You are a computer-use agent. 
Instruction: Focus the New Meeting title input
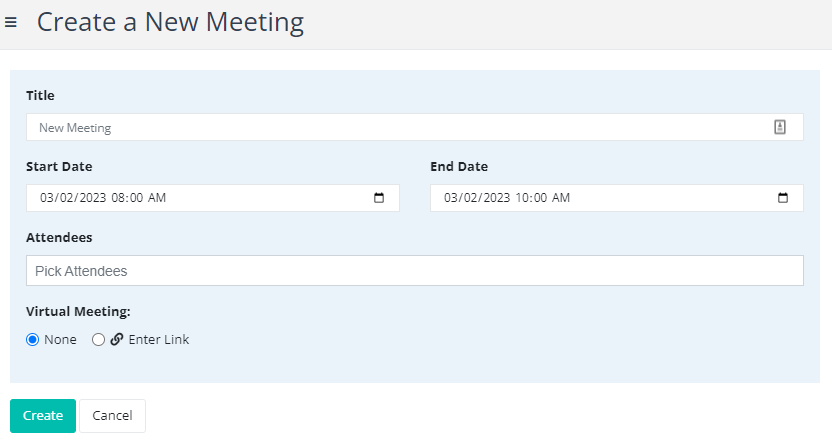coord(415,127)
